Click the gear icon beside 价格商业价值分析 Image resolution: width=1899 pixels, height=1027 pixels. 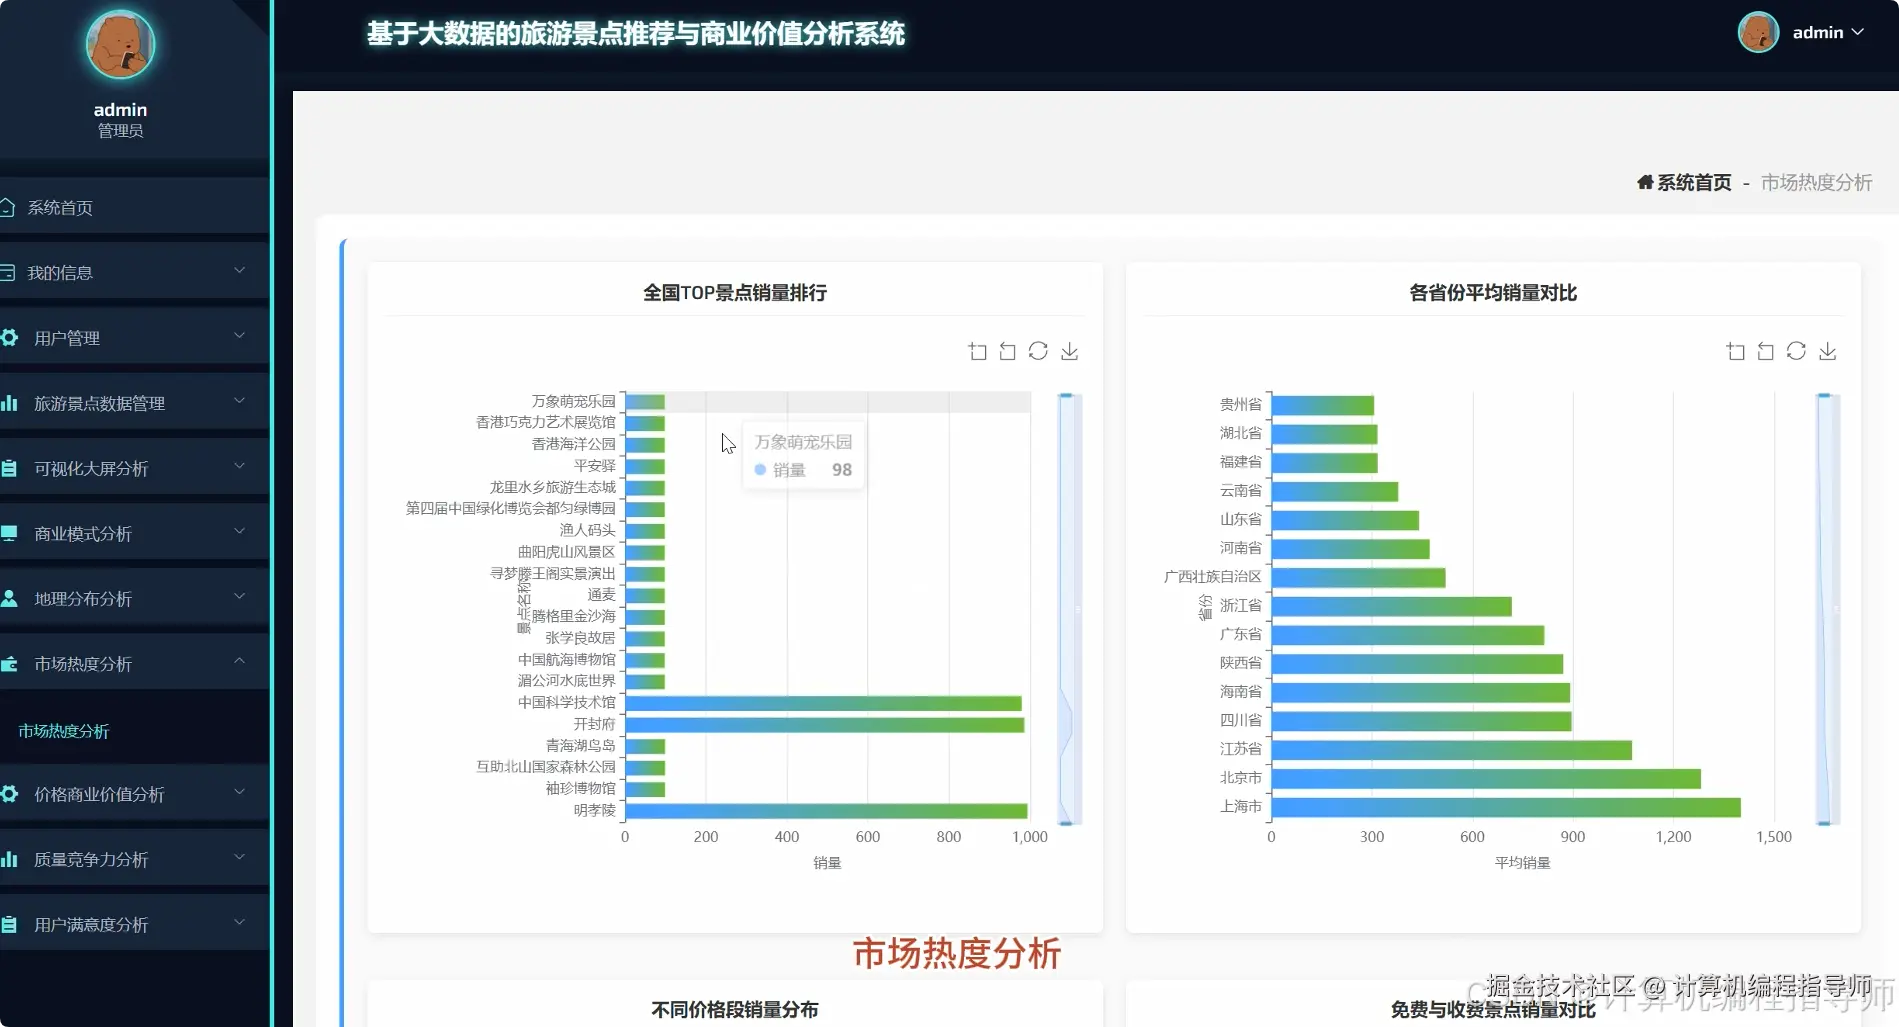pos(9,794)
